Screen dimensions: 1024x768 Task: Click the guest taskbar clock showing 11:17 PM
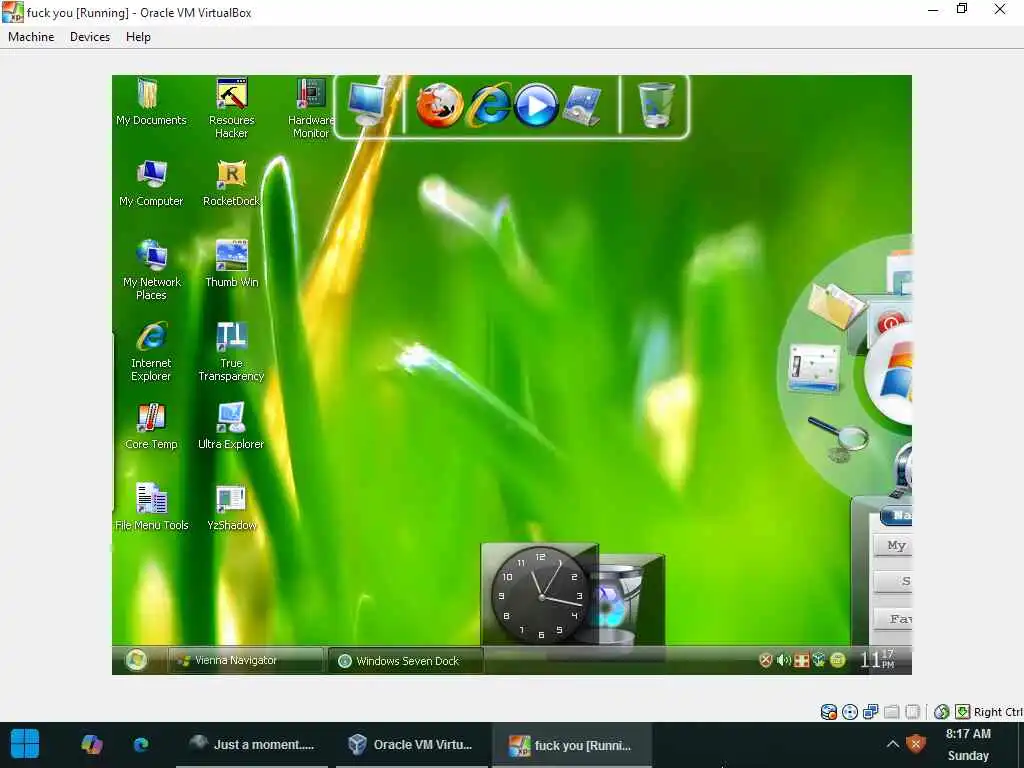coord(877,659)
